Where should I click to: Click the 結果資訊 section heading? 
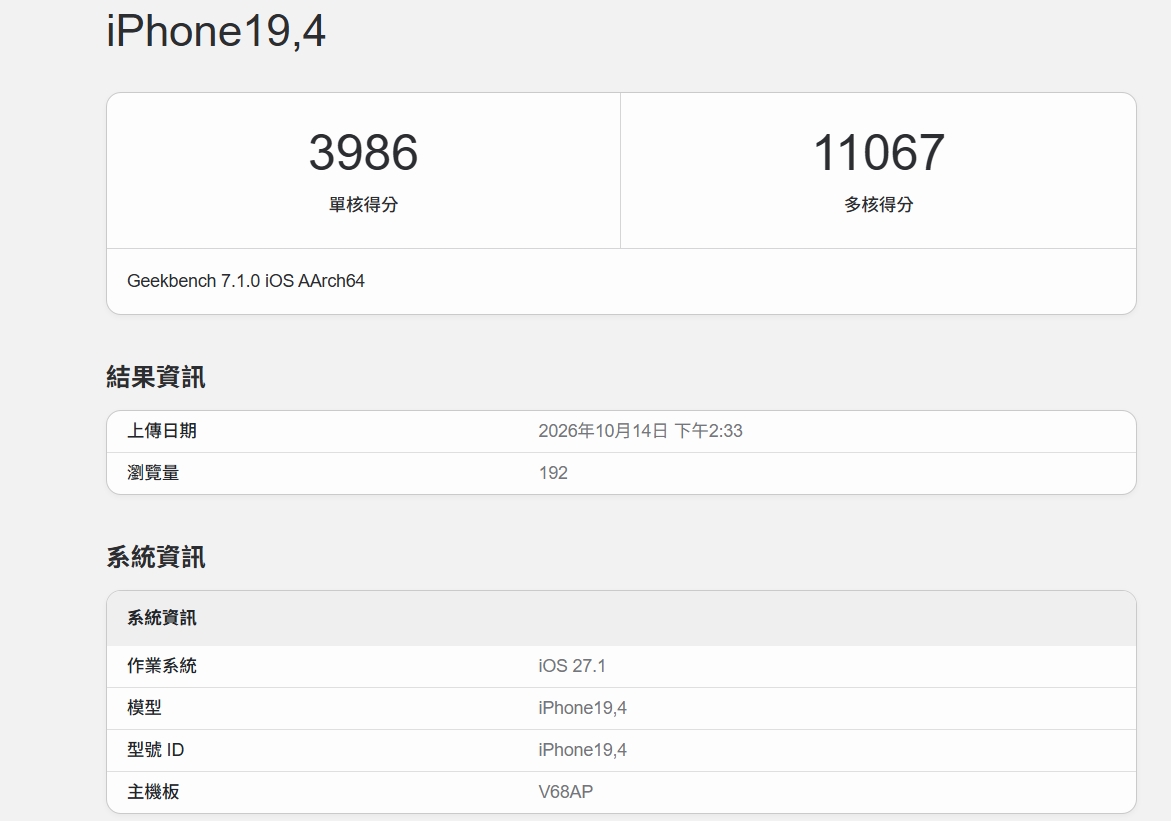tap(155, 377)
